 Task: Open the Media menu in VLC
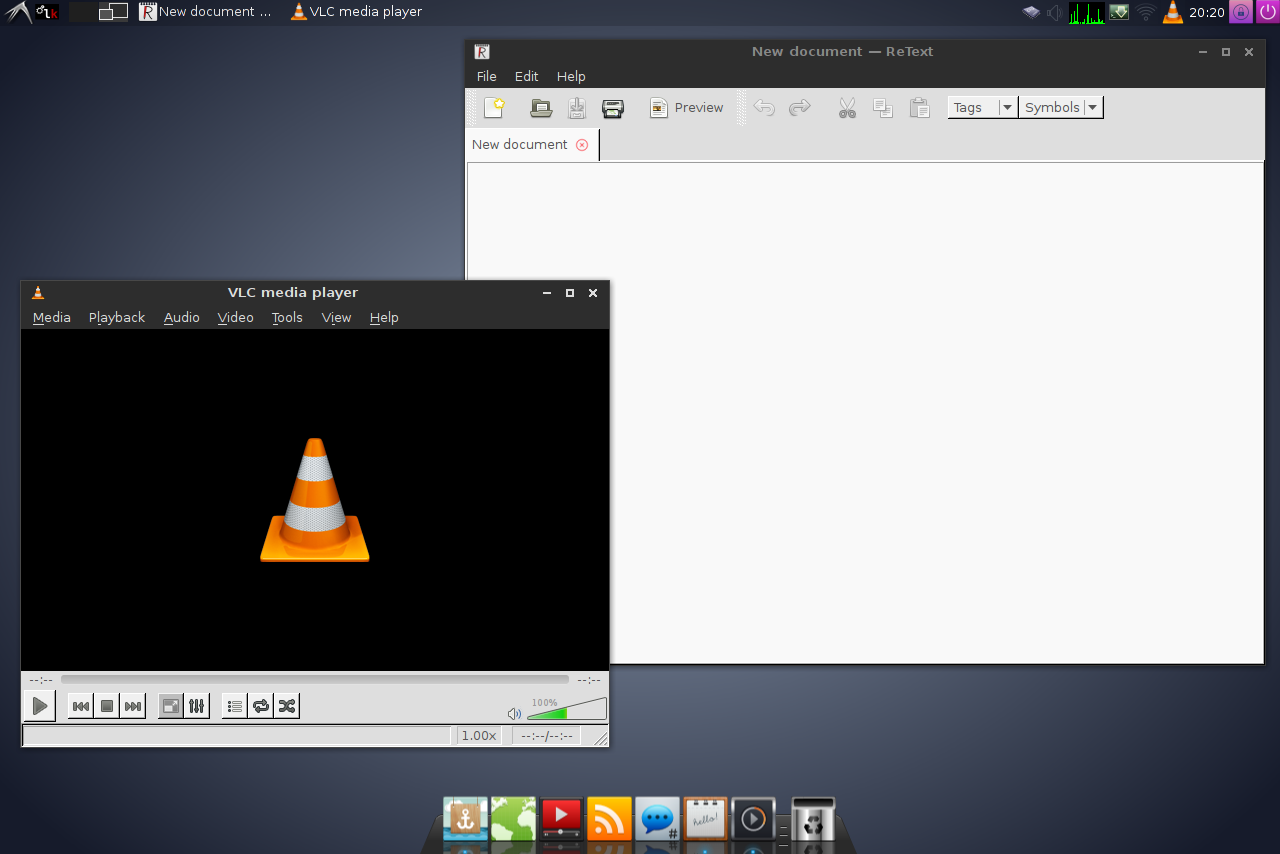[x=52, y=317]
